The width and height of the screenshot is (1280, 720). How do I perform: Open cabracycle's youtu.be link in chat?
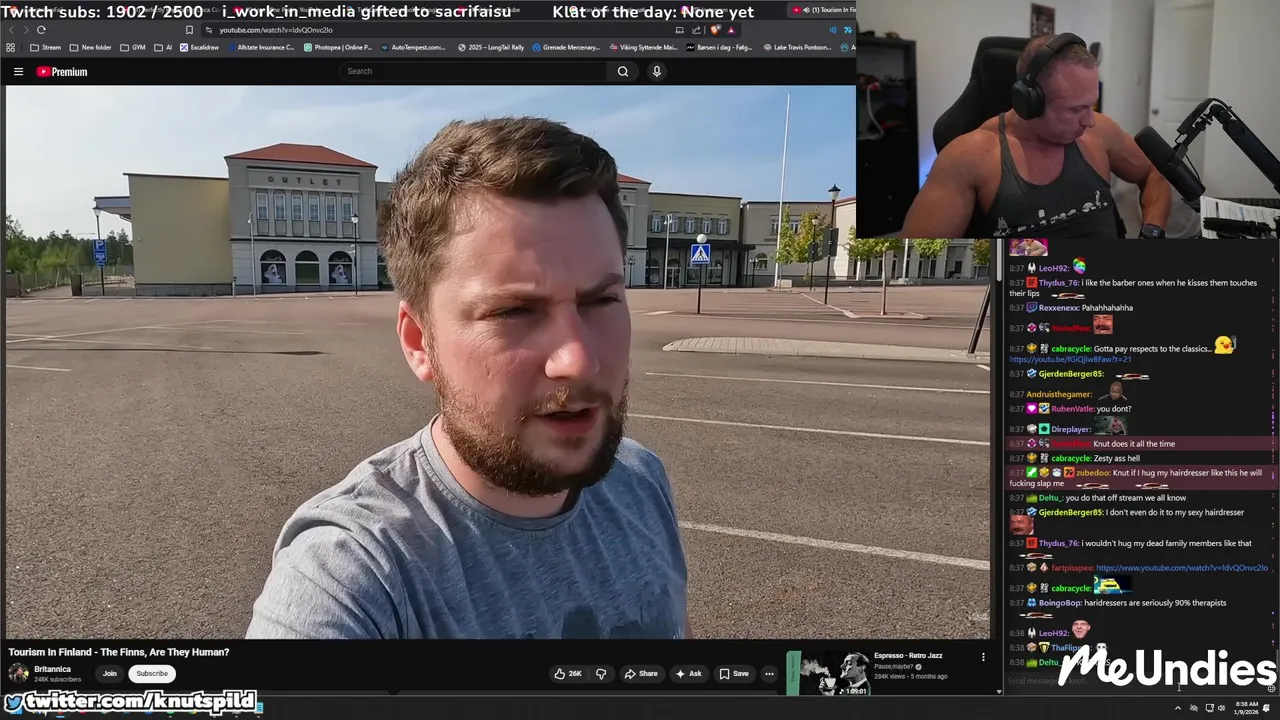click(1070, 360)
